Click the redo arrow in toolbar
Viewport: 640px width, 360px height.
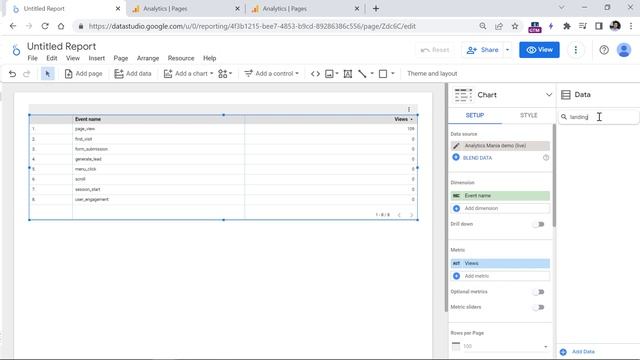[27, 74]
